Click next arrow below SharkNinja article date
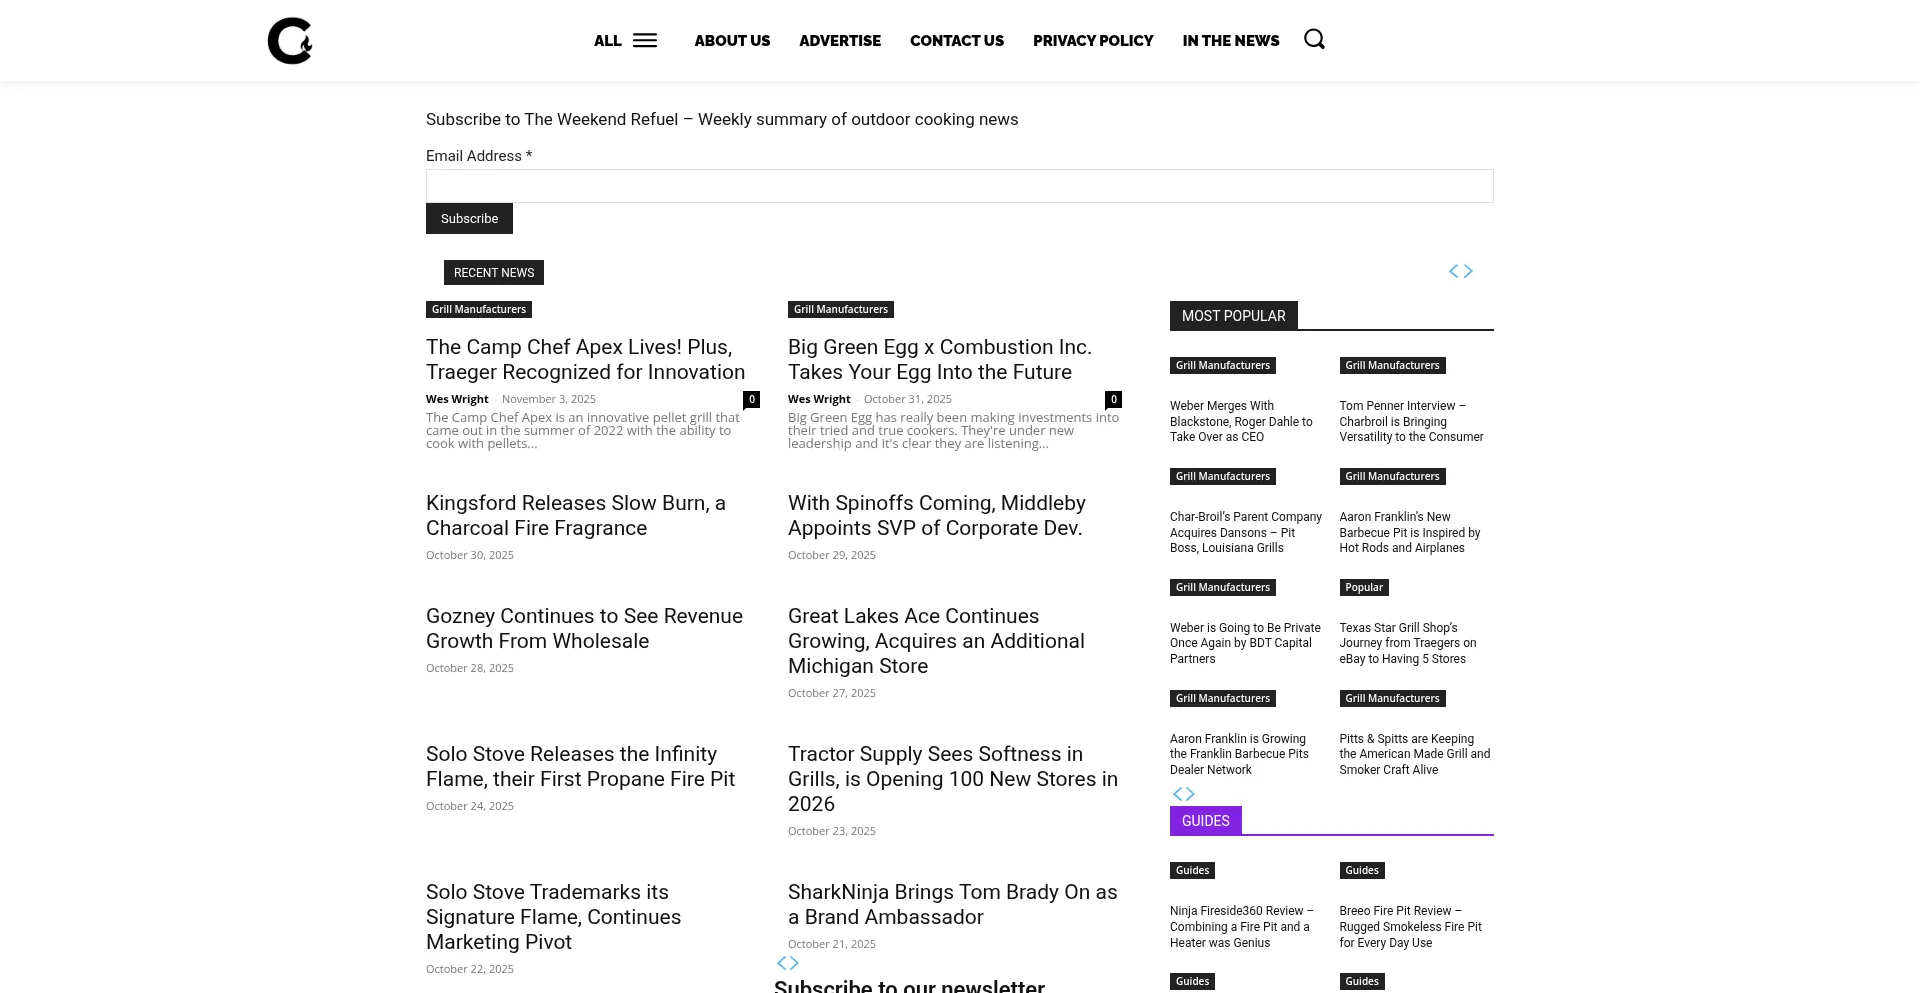Image resolution: width=1920 pixels, height=993 pixels. point(794,963)
